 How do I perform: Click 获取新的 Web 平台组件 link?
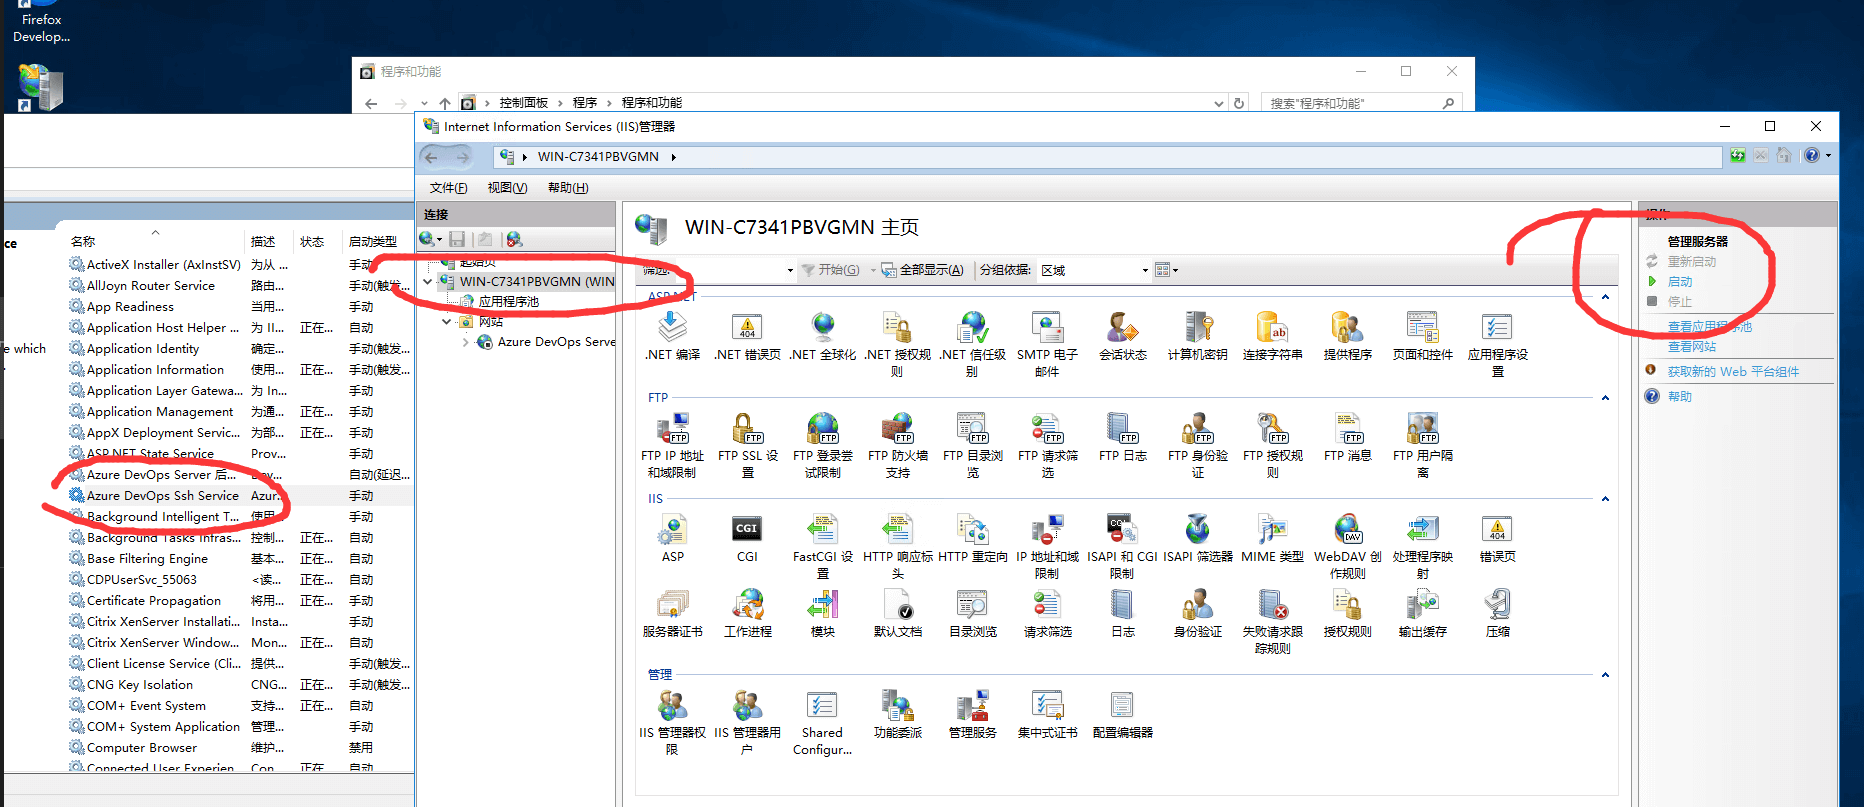pos(1732,372)
